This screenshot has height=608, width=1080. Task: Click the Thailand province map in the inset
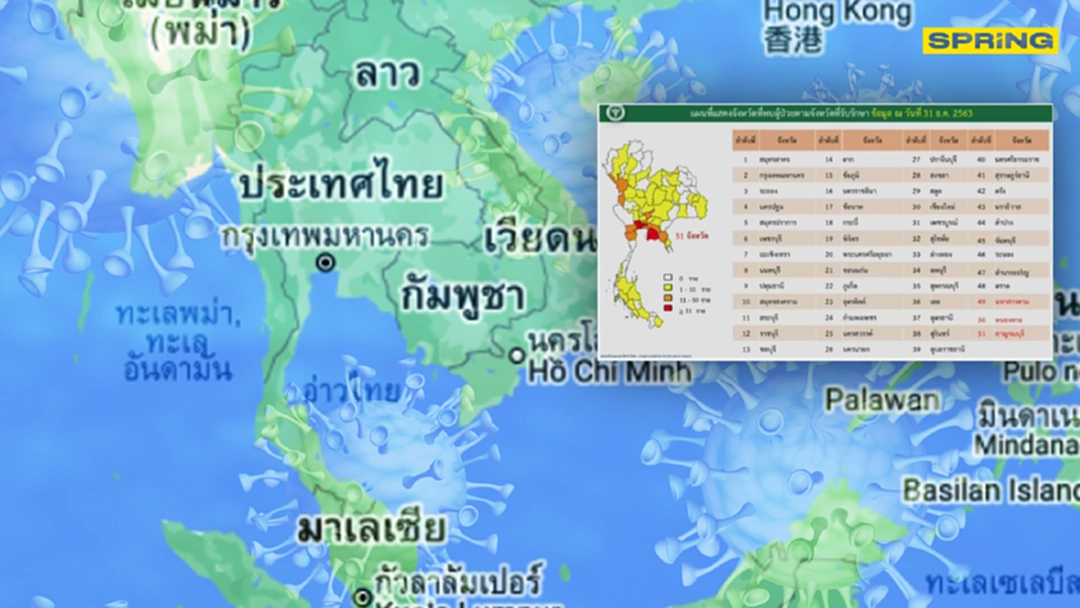(x=654, y=233)
